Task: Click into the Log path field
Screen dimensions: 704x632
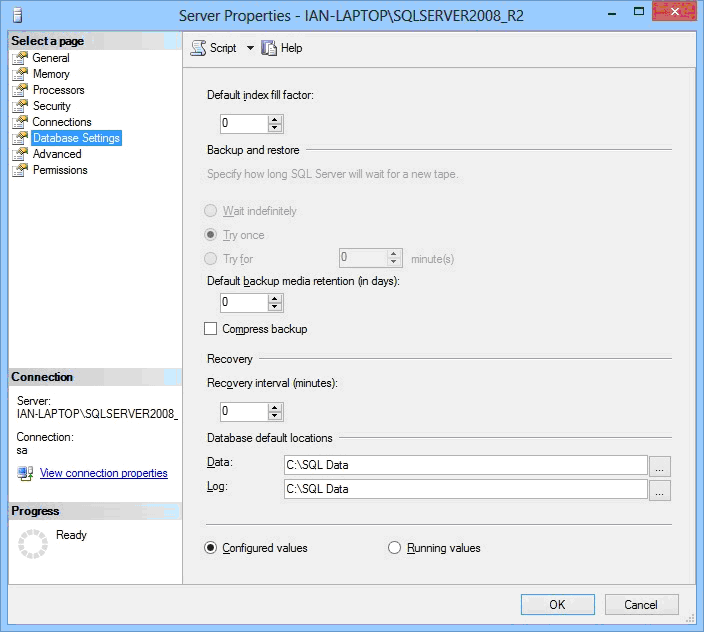Action: coord(465,489)
